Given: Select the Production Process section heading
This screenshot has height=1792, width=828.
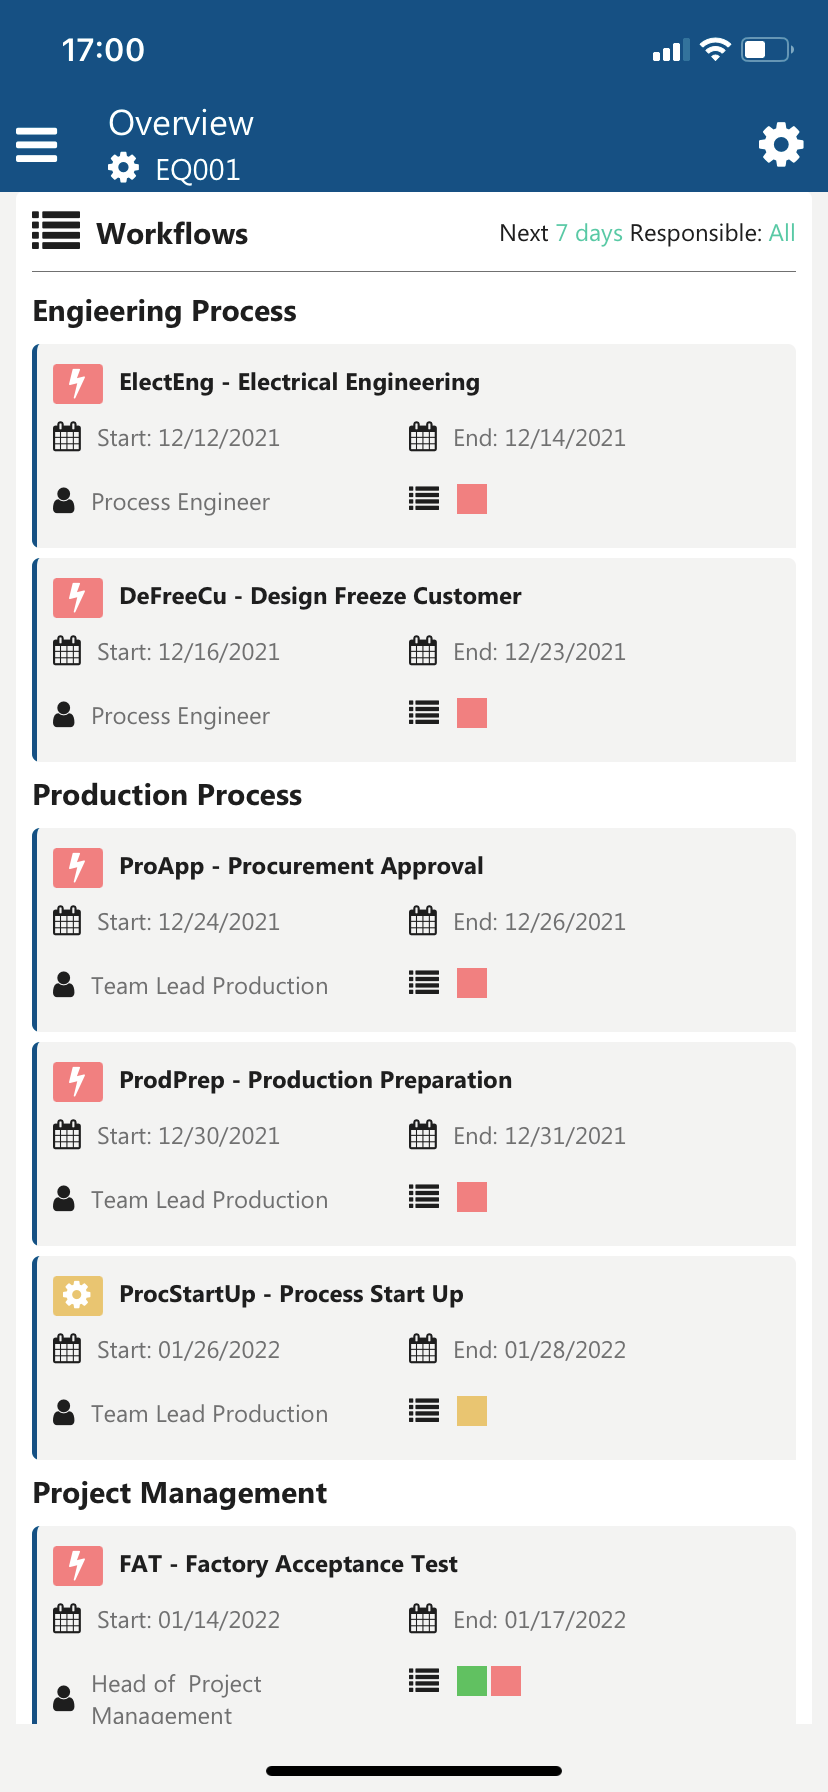Looking at the screenshot, I should pyautogui.click(x=167, y=795).
